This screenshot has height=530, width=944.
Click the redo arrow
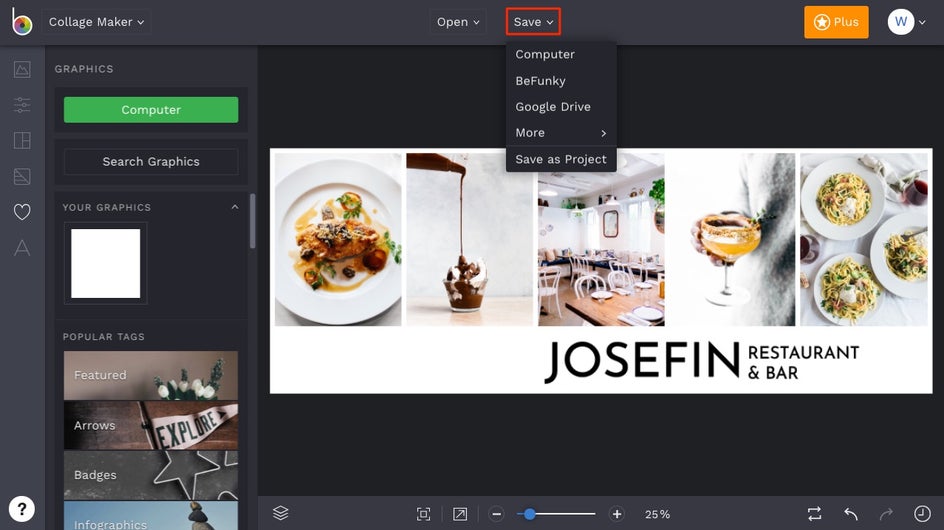click(x=886, y=514)
